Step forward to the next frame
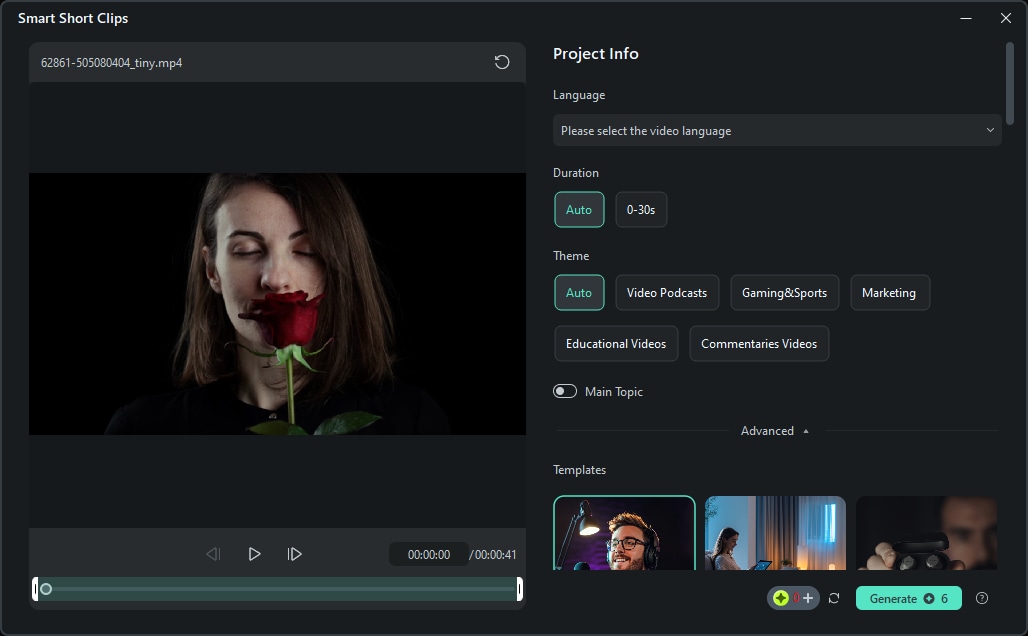 (x=294, y=554)
